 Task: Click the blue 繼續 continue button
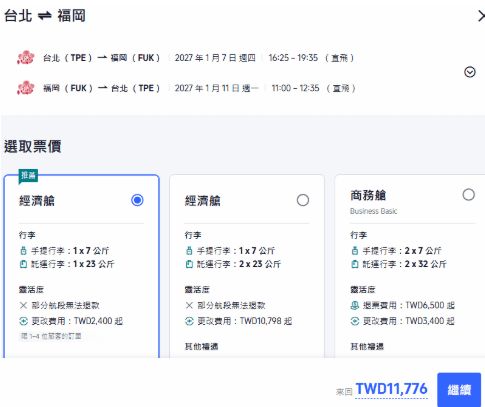(459, 390)
